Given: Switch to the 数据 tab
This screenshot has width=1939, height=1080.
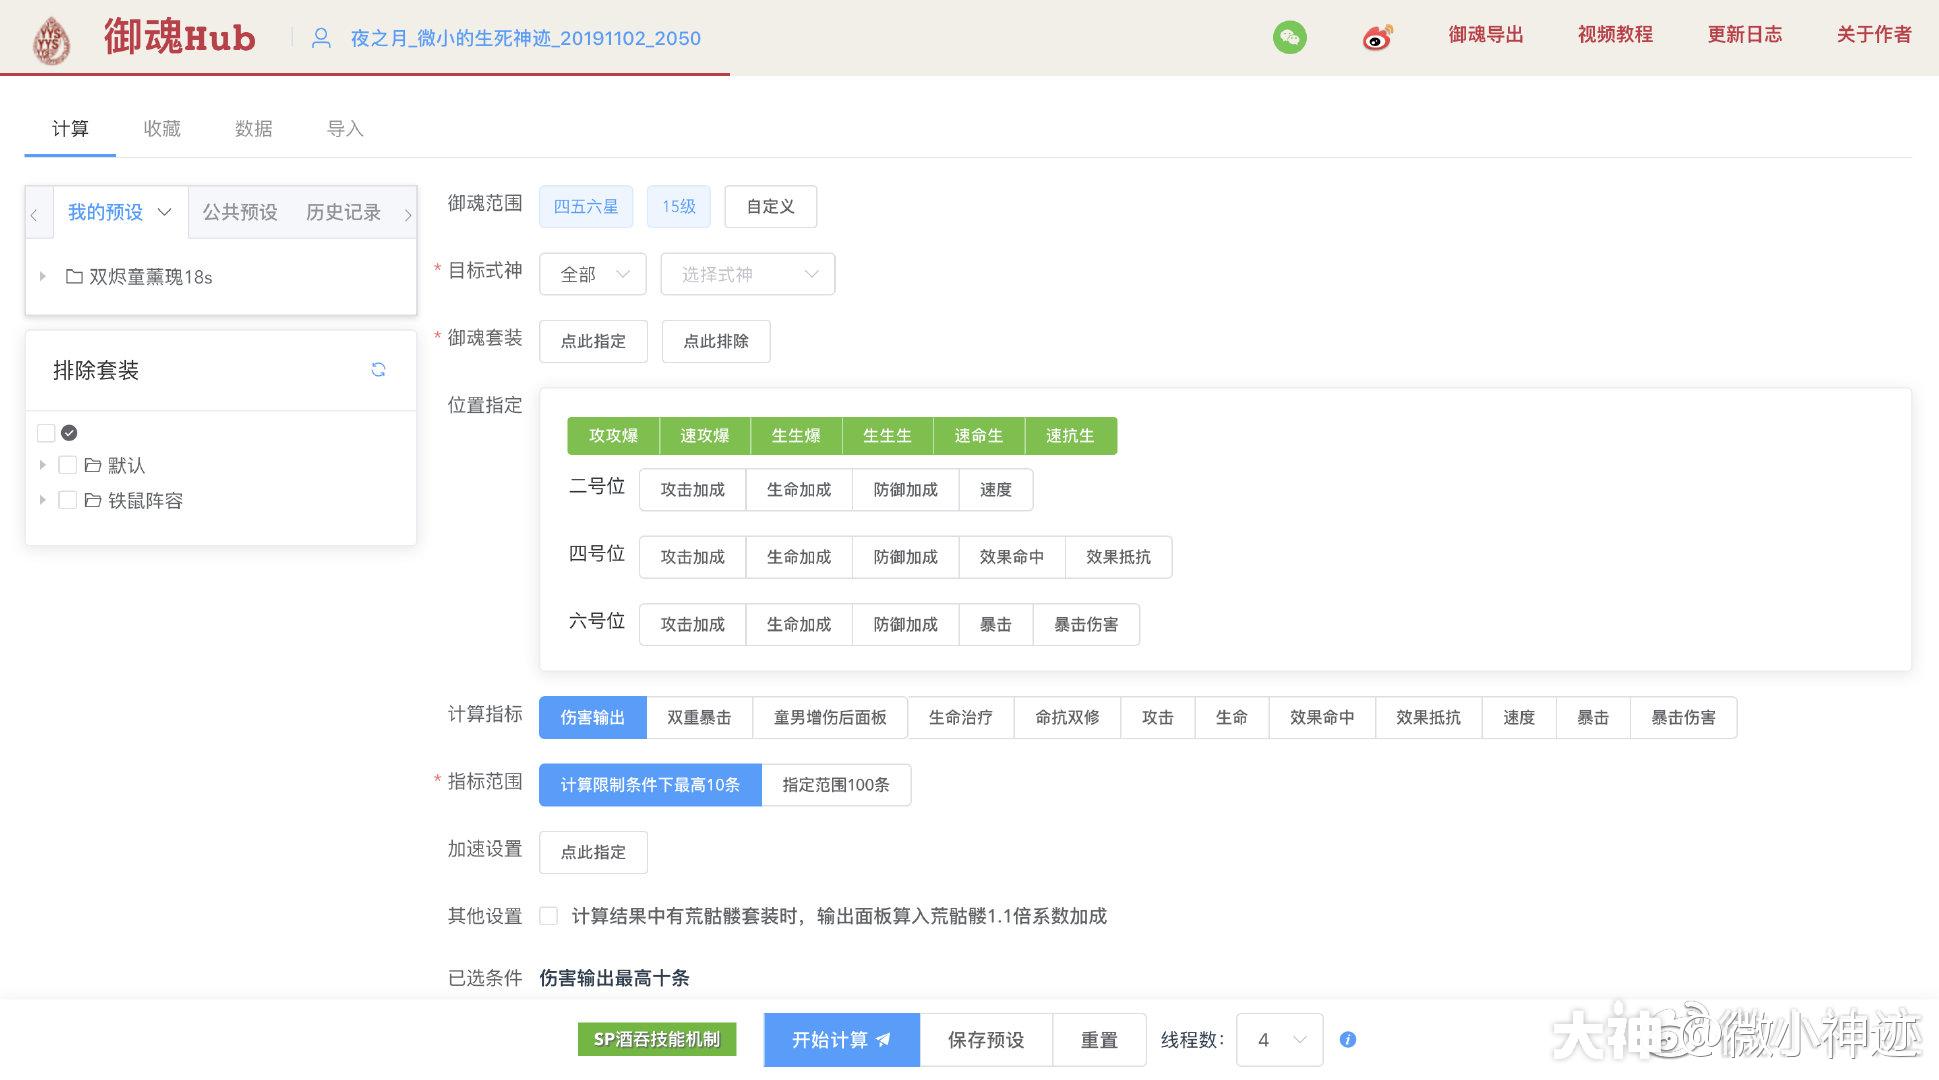Looking at the screenshot, I should [x=254, y=129].
